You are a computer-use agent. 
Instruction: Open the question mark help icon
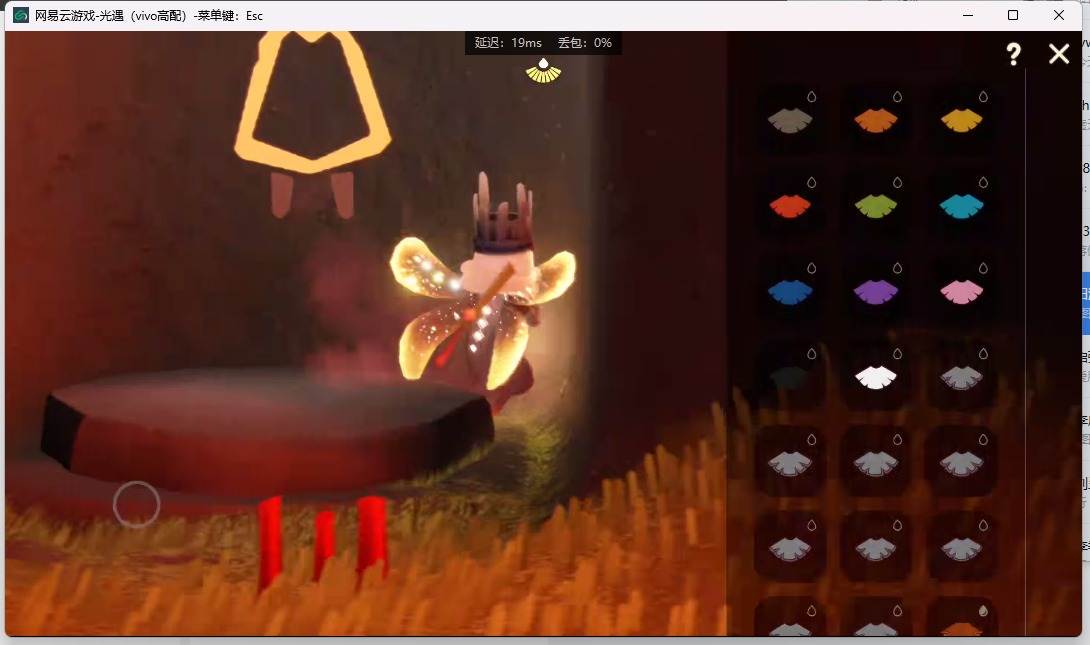click(x=1014, y=54)
